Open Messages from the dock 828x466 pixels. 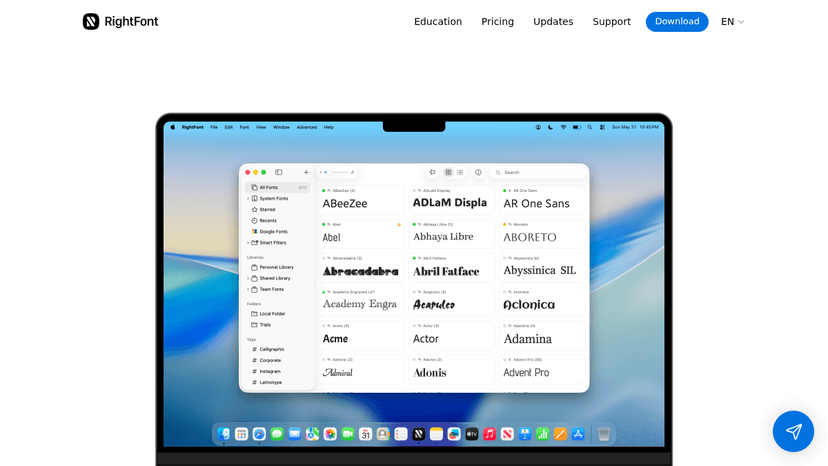[277, 434]
